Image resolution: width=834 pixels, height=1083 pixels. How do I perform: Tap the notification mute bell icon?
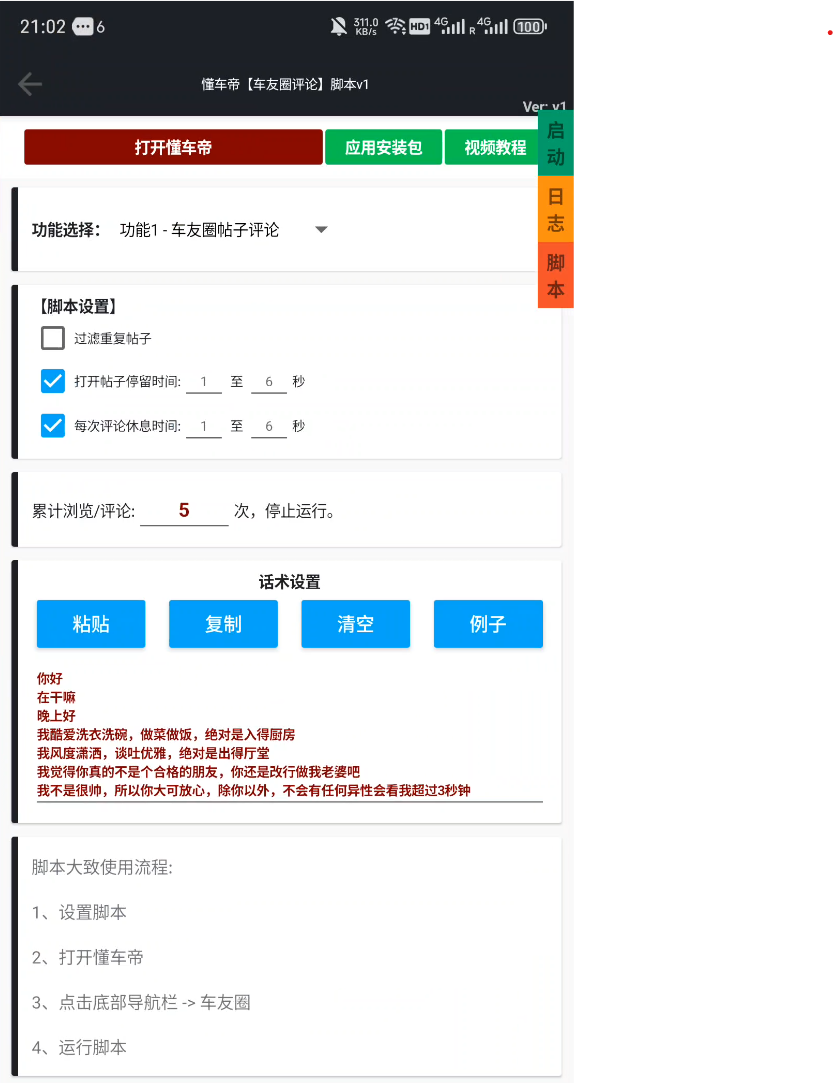[x=338, y=27]
